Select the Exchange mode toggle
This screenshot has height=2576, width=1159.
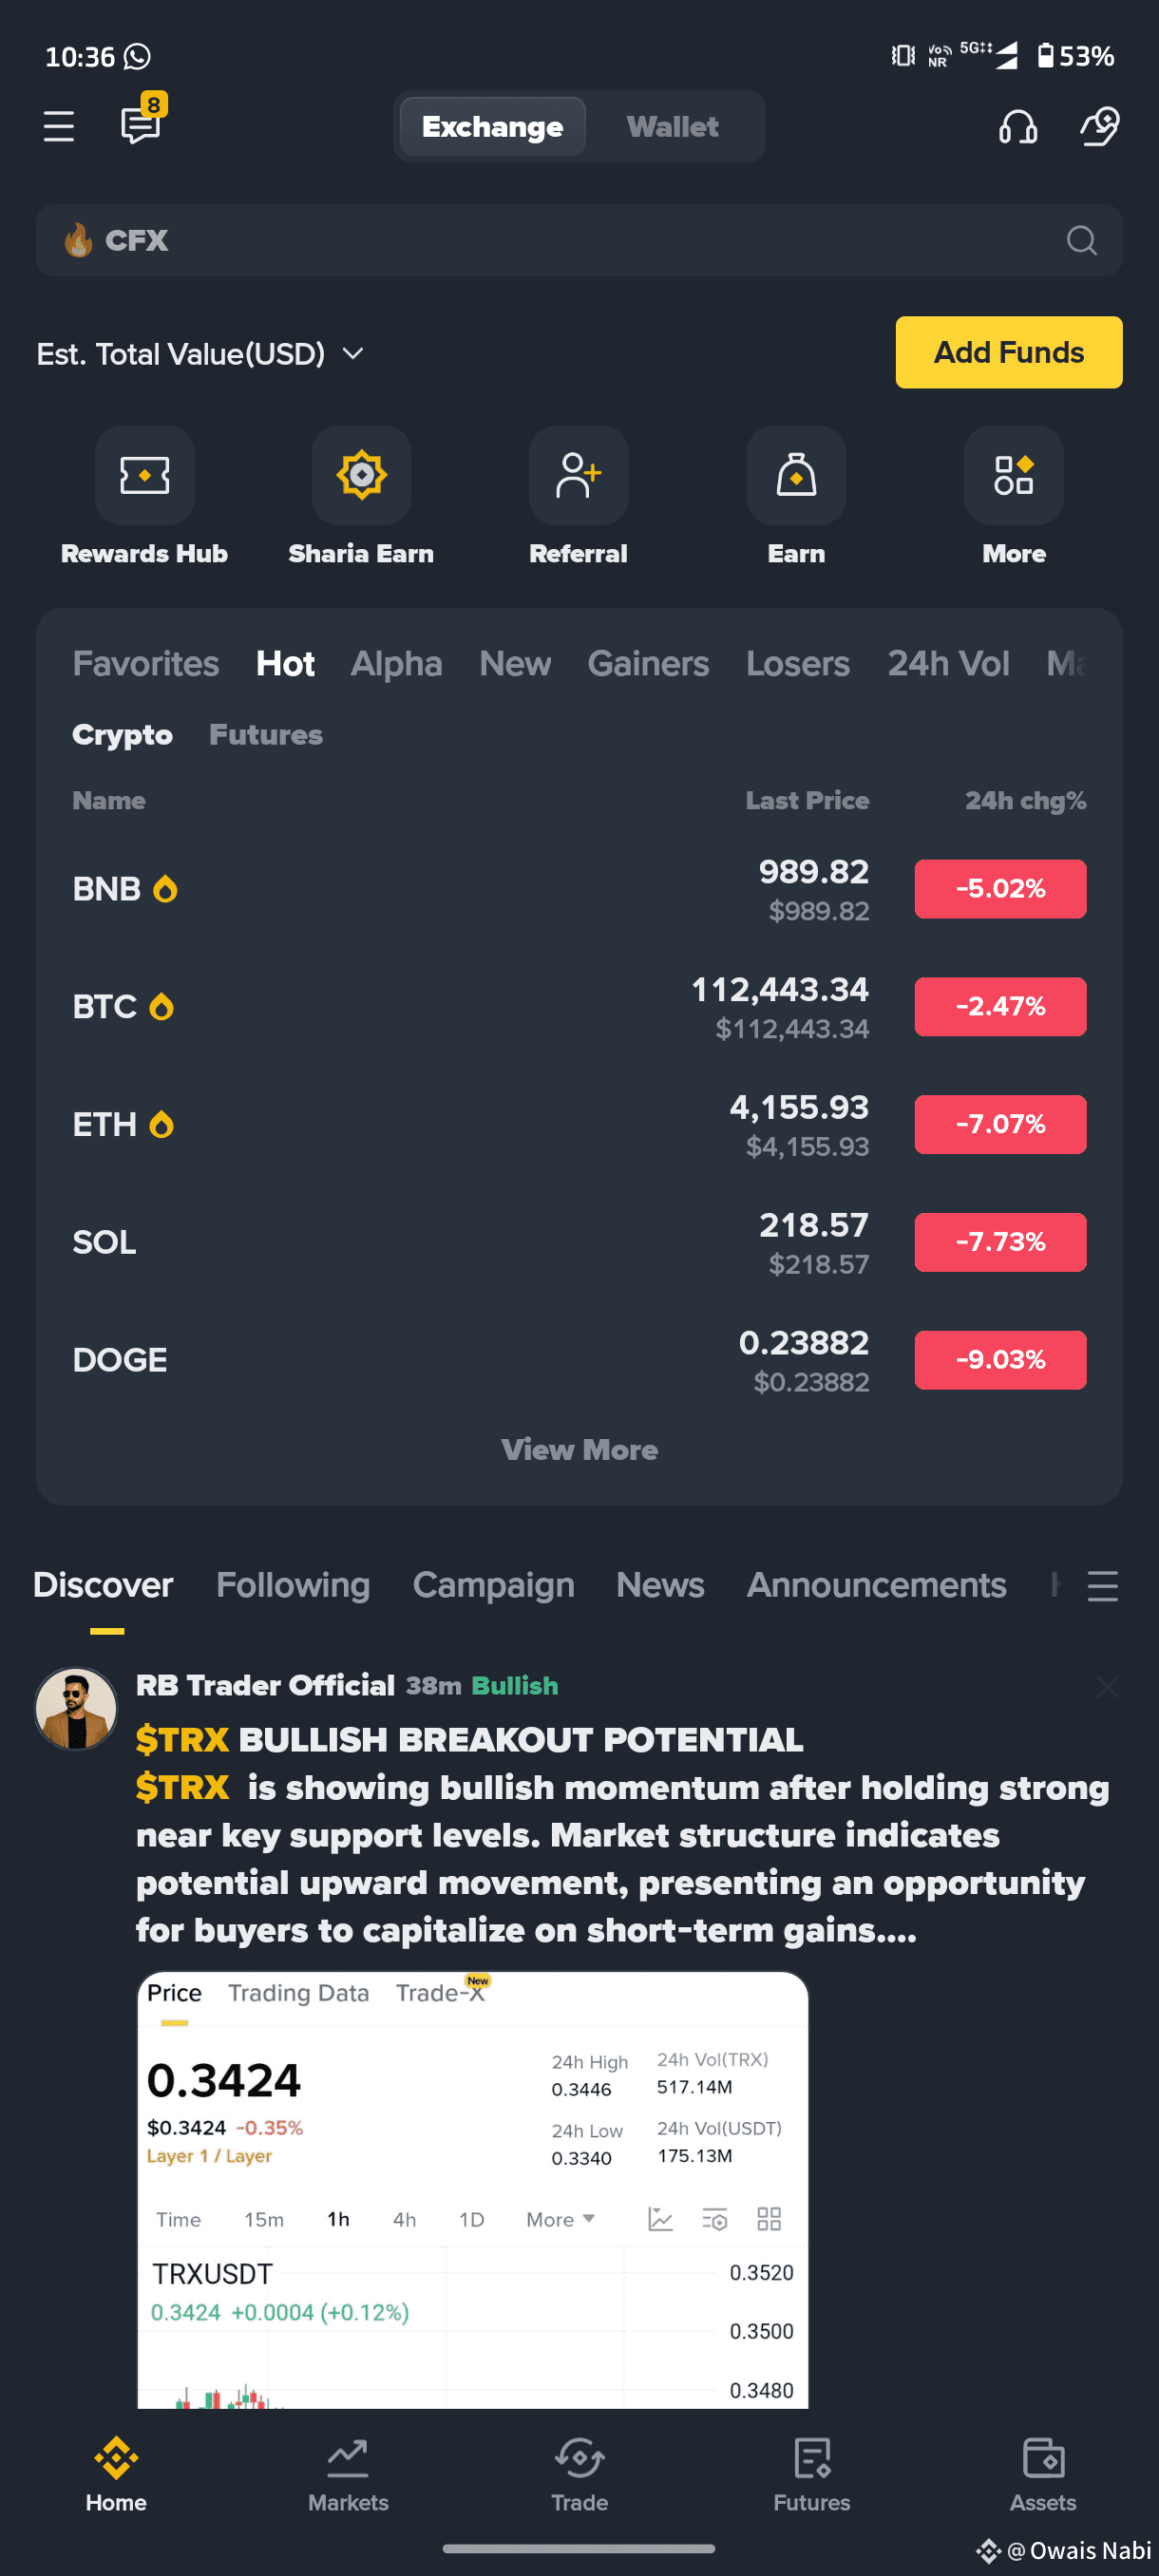492,127
